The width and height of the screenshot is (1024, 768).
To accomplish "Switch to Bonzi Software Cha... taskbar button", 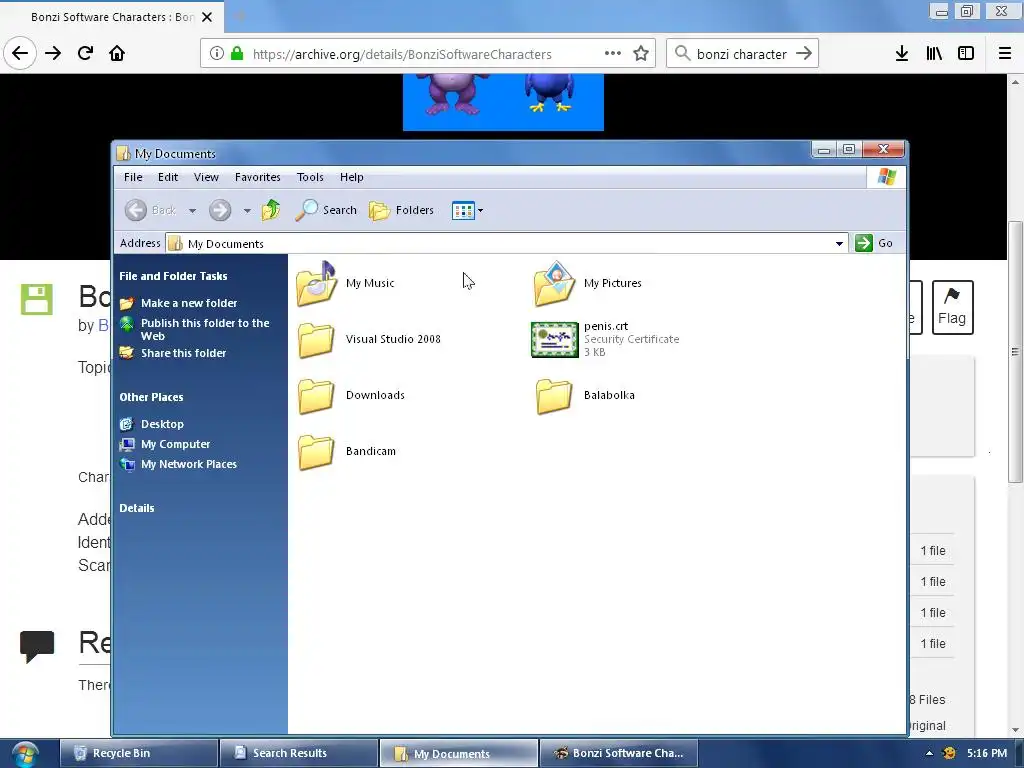I will [618, 753].
